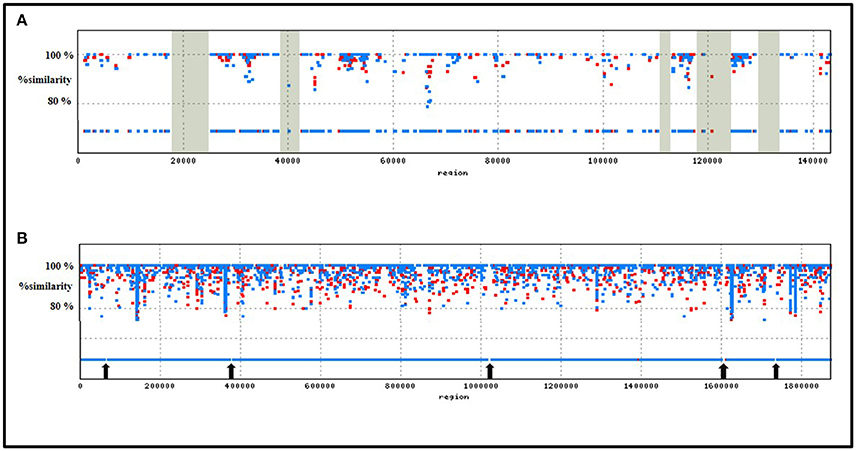Click x-axis tick "100000" in panel A
856x451 pixels.
[x=603, y=161]
